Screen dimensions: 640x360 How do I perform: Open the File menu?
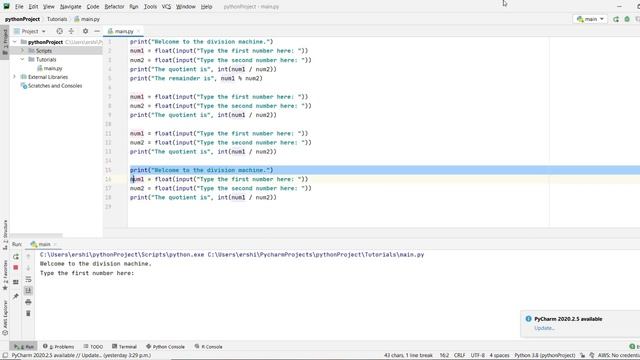point(19,7)
